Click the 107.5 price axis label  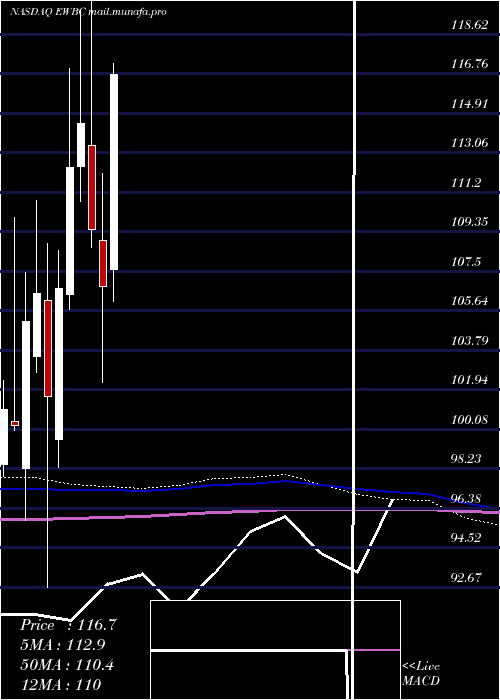click(x=466, y=262)
